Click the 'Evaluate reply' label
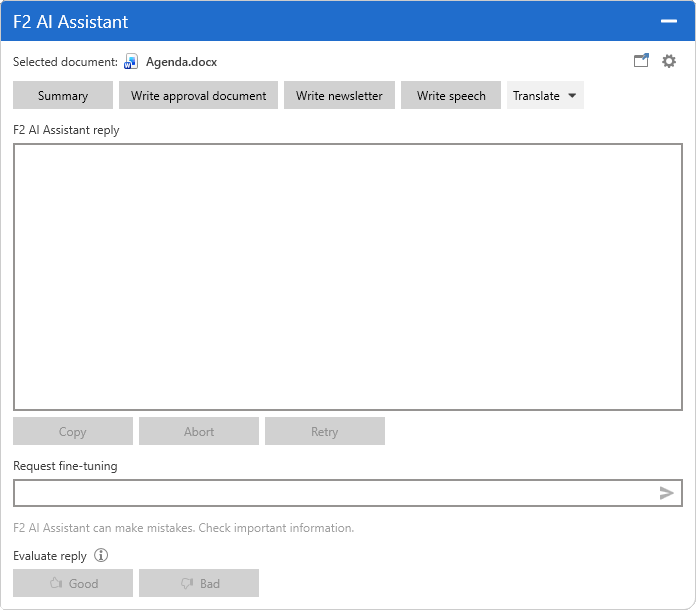Viewport: 696px width, 610px height. (50, 556)
